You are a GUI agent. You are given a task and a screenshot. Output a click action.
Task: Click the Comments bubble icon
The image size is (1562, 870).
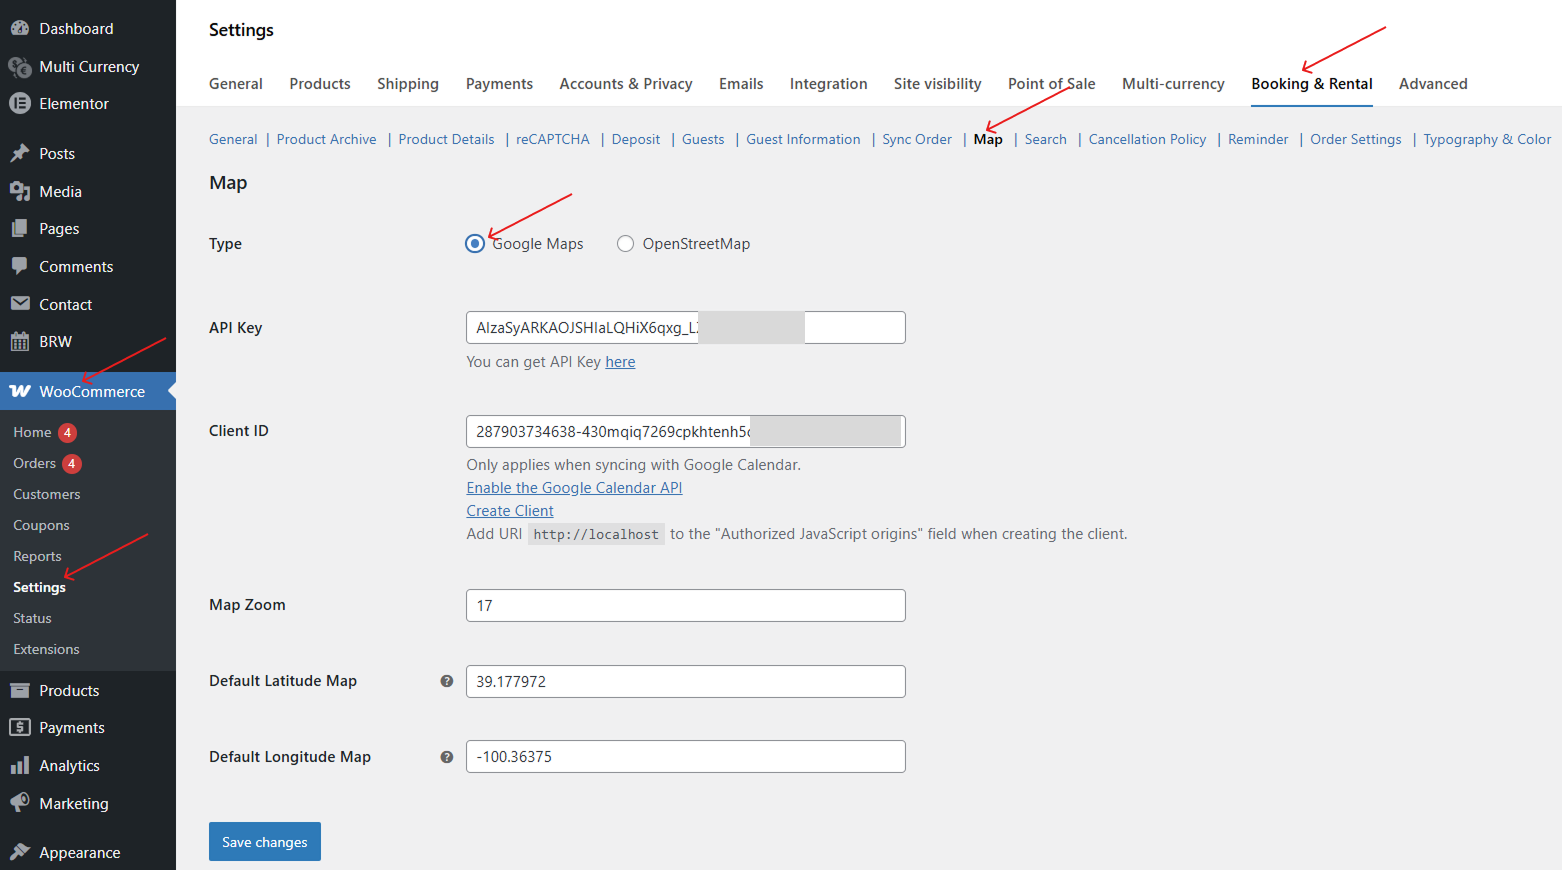pyautogui.click(x=20, y=267)
